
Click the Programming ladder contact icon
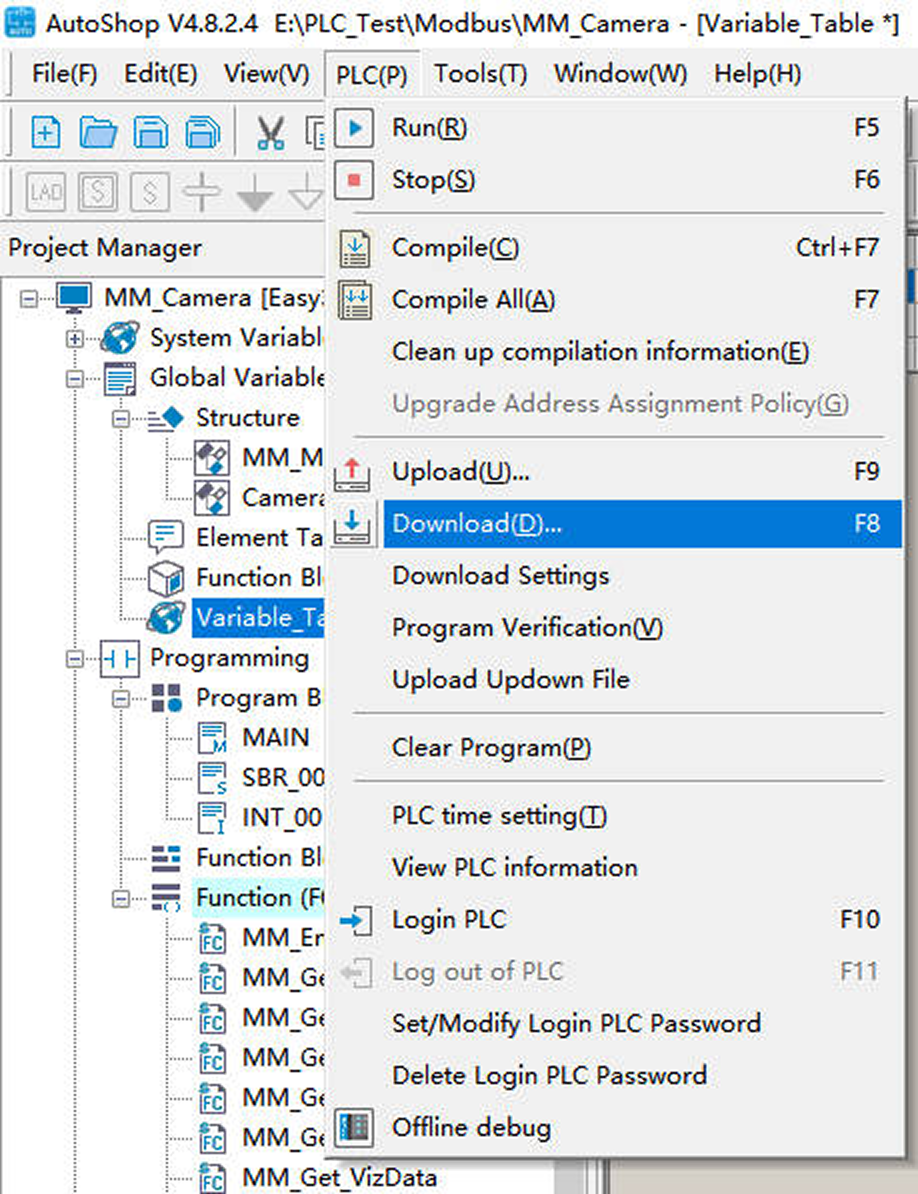[x=120, y=659]
